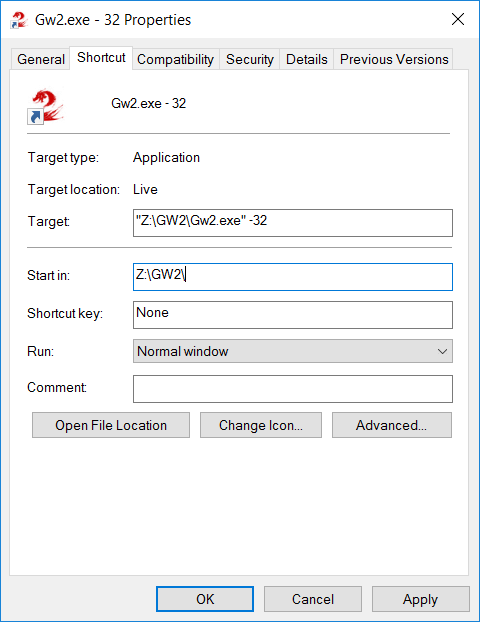Image resolution: width=480 pixels, height=622 pixels.
Task: Click the Comment text field
Action: (293, 389)
